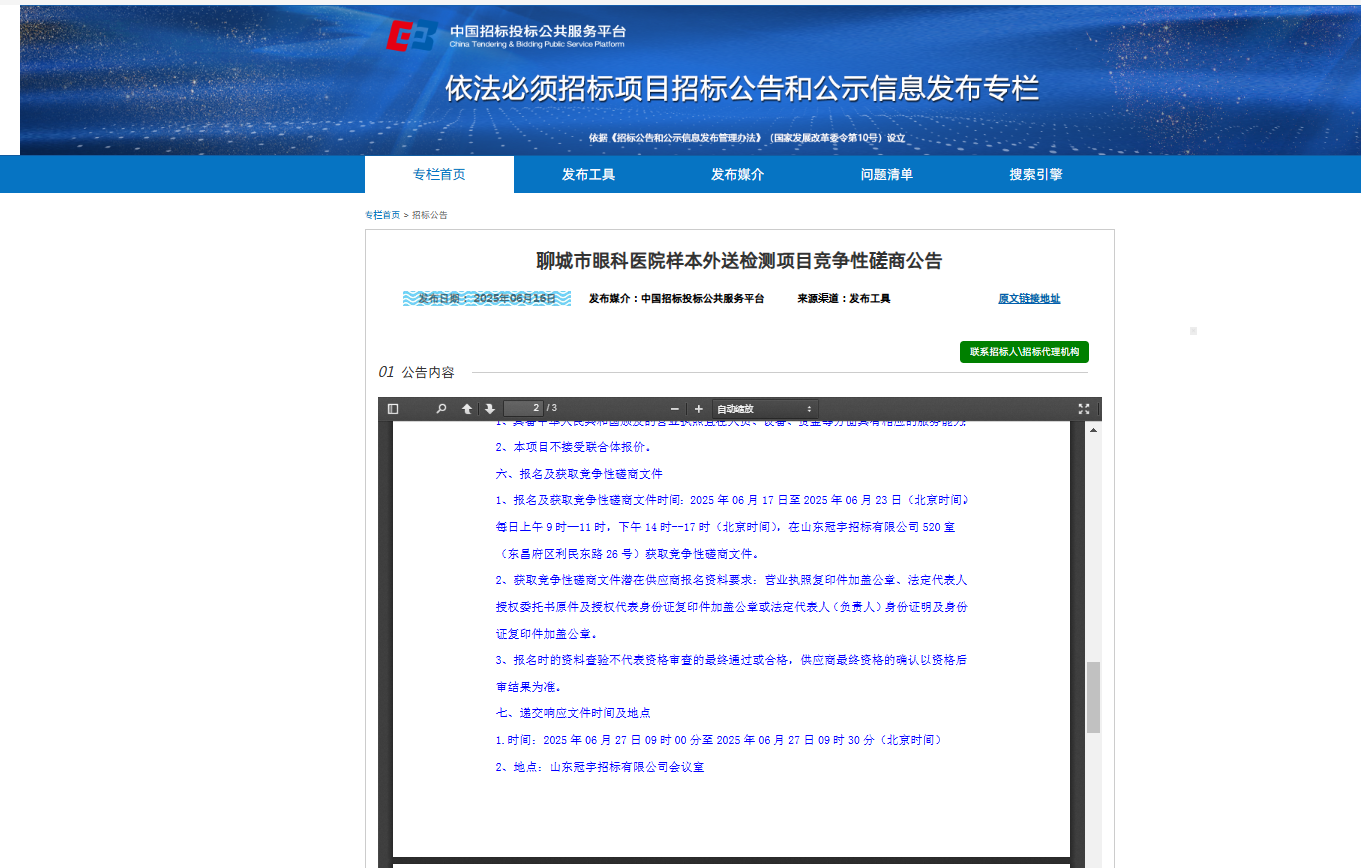The height and width of the screenshot is (868, 1361).
Task: Enable sidebar thumbnails visibility
Action: [x=392, y=408]
